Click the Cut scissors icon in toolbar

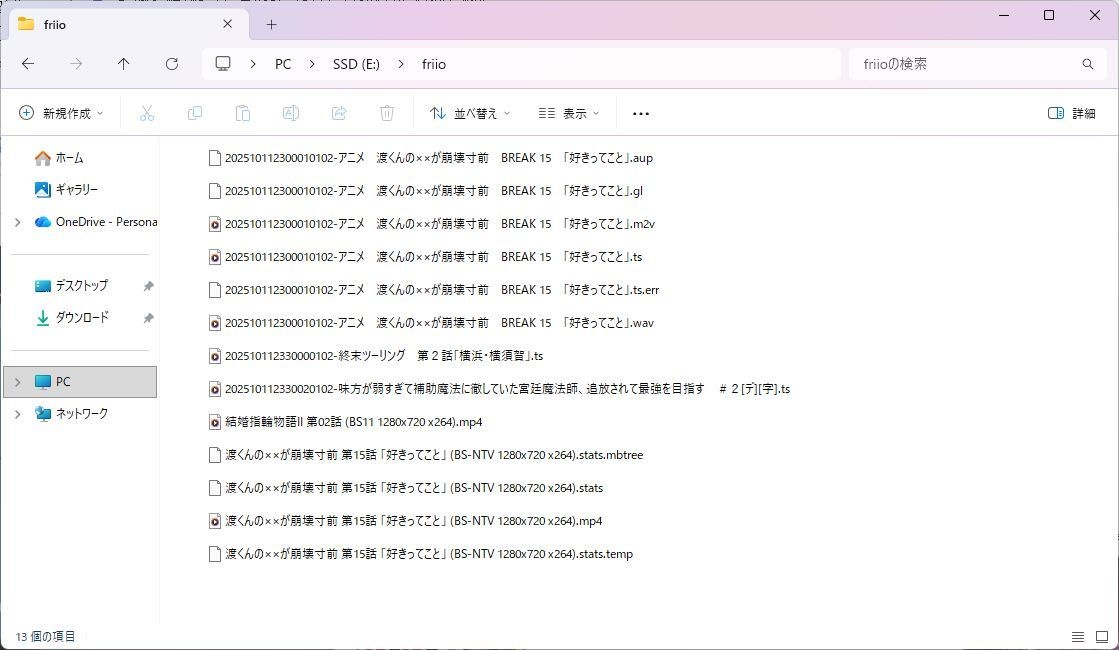147,114
